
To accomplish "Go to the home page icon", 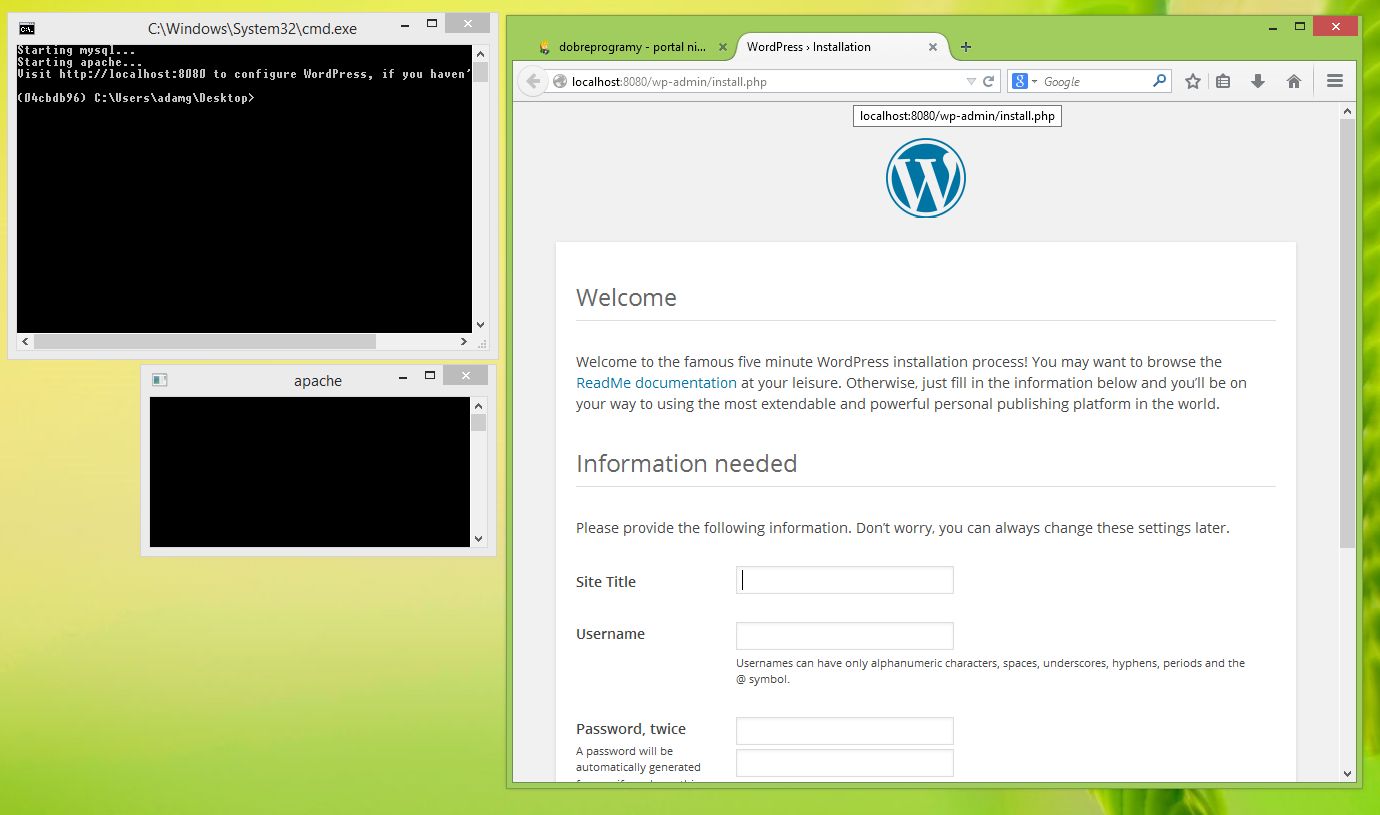I will pos(1294,82).
